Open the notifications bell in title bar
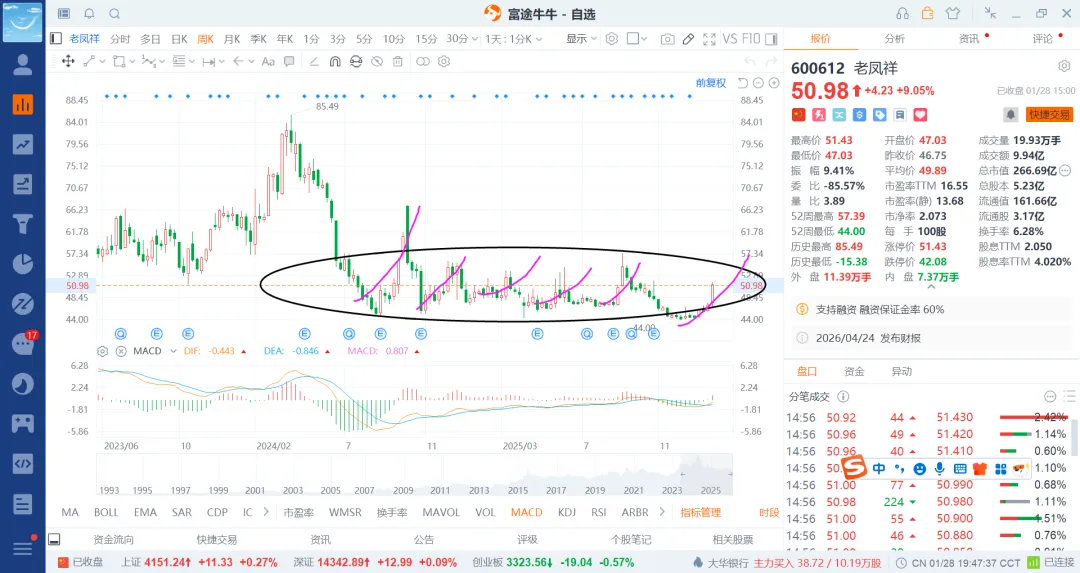 (89, 14)
